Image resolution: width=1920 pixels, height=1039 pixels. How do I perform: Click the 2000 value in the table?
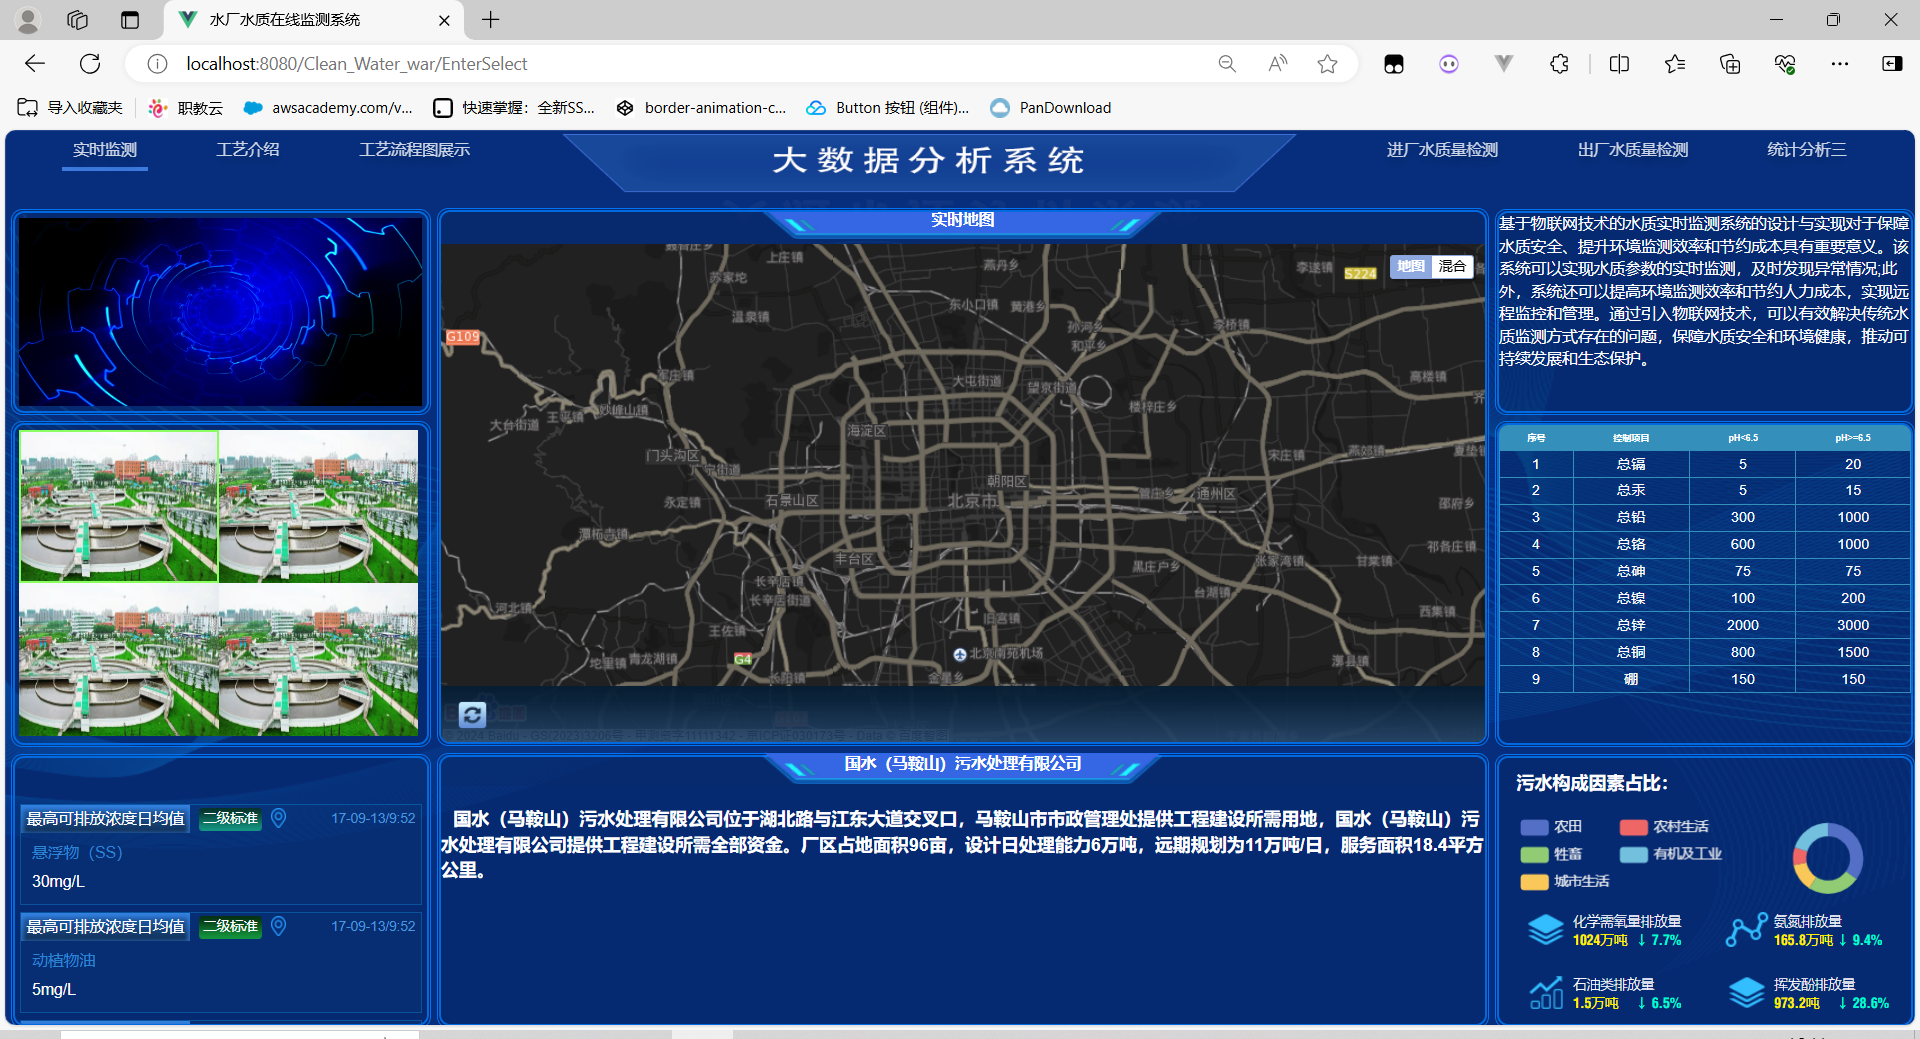pos(1742,625)
